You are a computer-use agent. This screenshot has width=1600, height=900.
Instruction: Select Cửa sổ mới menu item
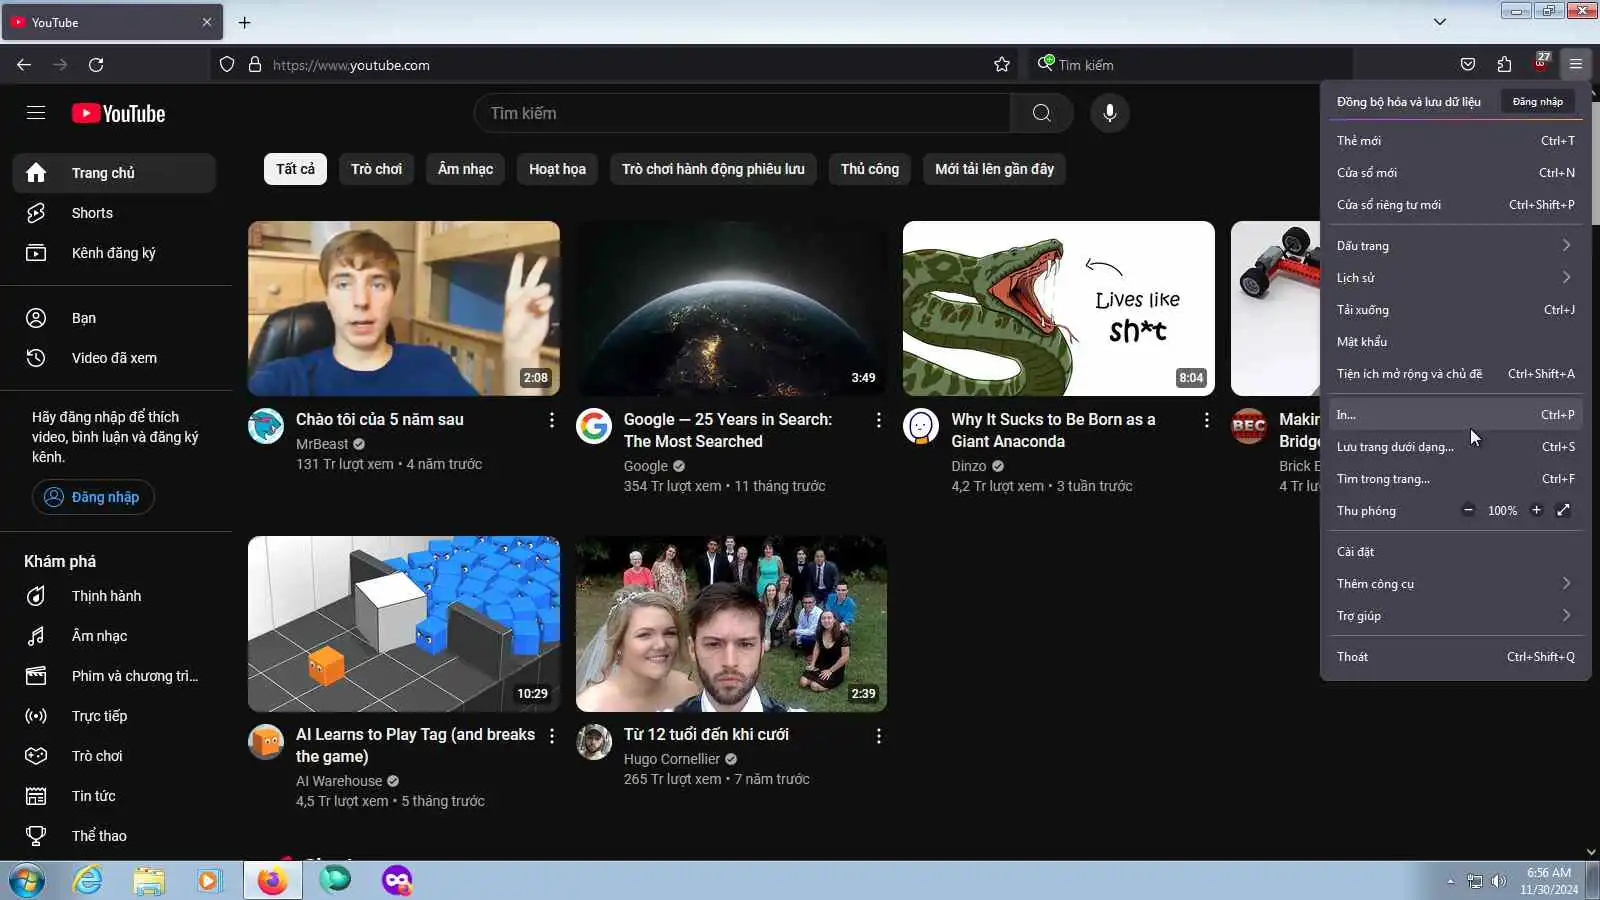[x=1455, y=173]
